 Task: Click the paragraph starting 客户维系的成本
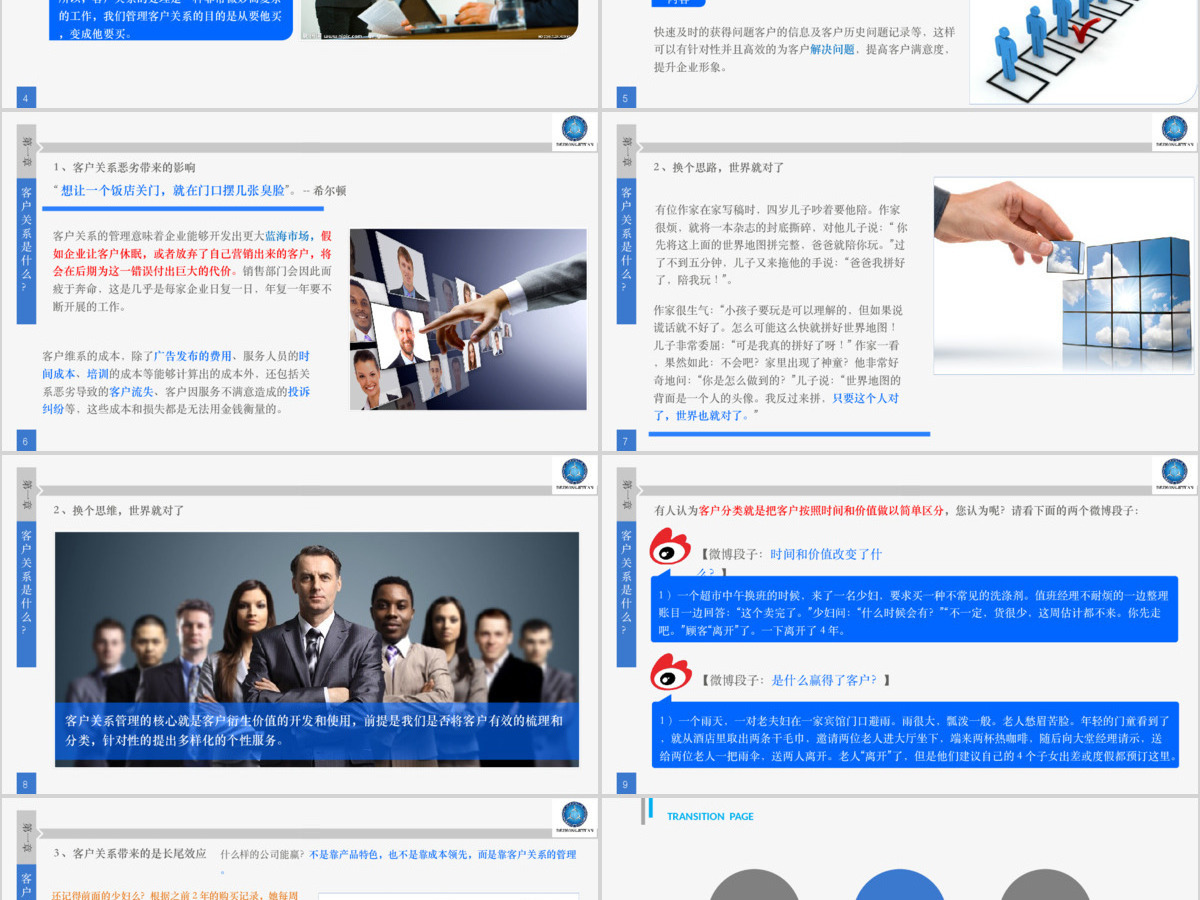click(178, 383)
